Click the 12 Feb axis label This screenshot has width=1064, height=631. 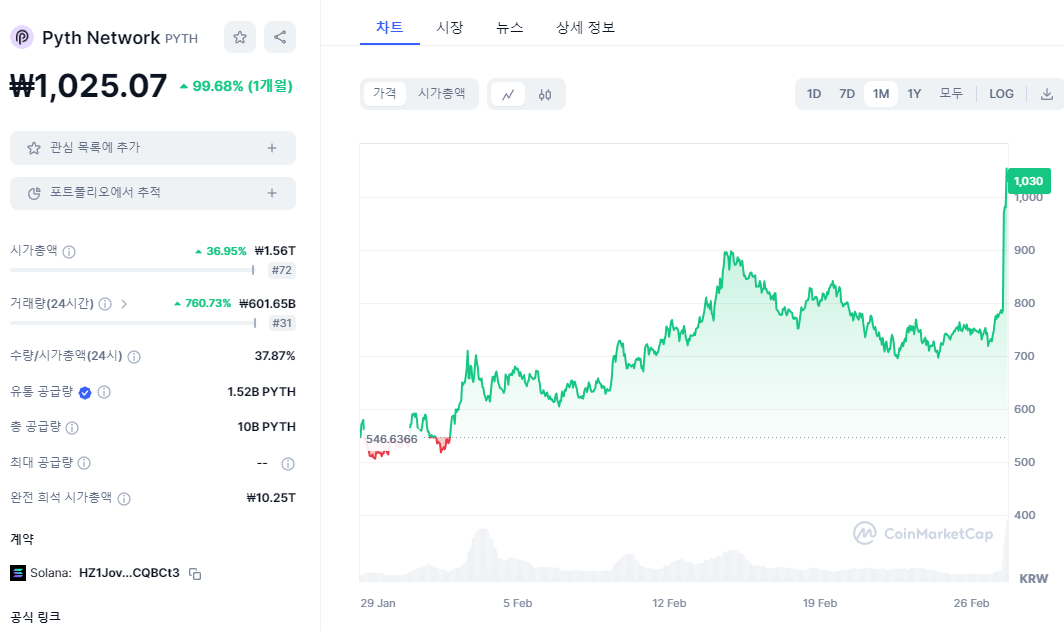pos(669,603)
